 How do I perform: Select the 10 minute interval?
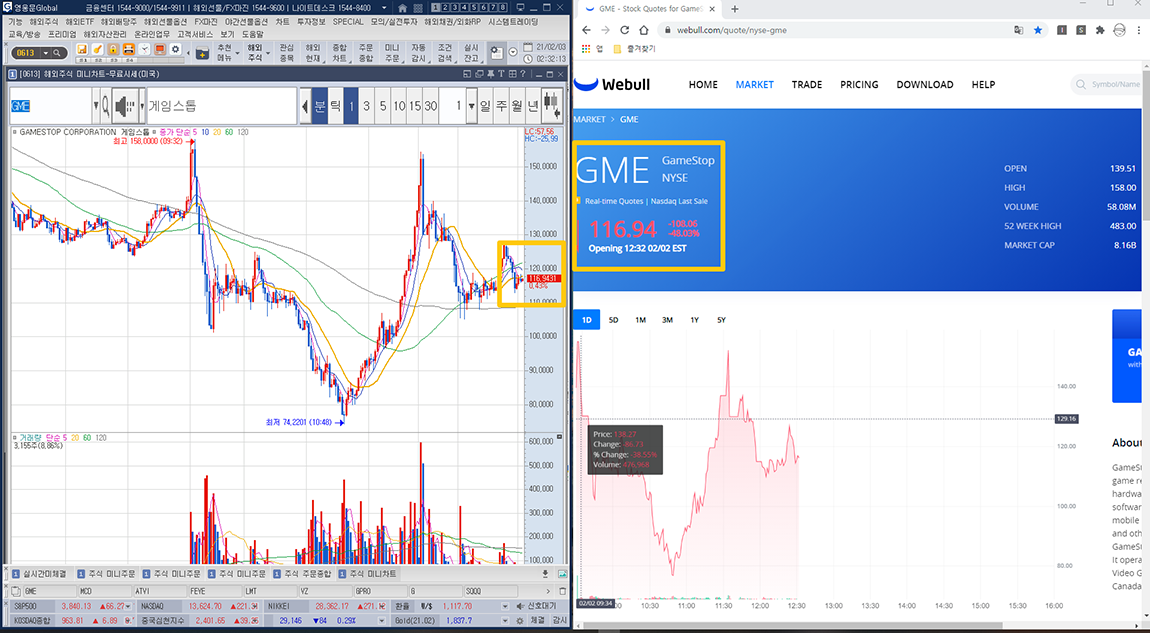pos(398,106)
